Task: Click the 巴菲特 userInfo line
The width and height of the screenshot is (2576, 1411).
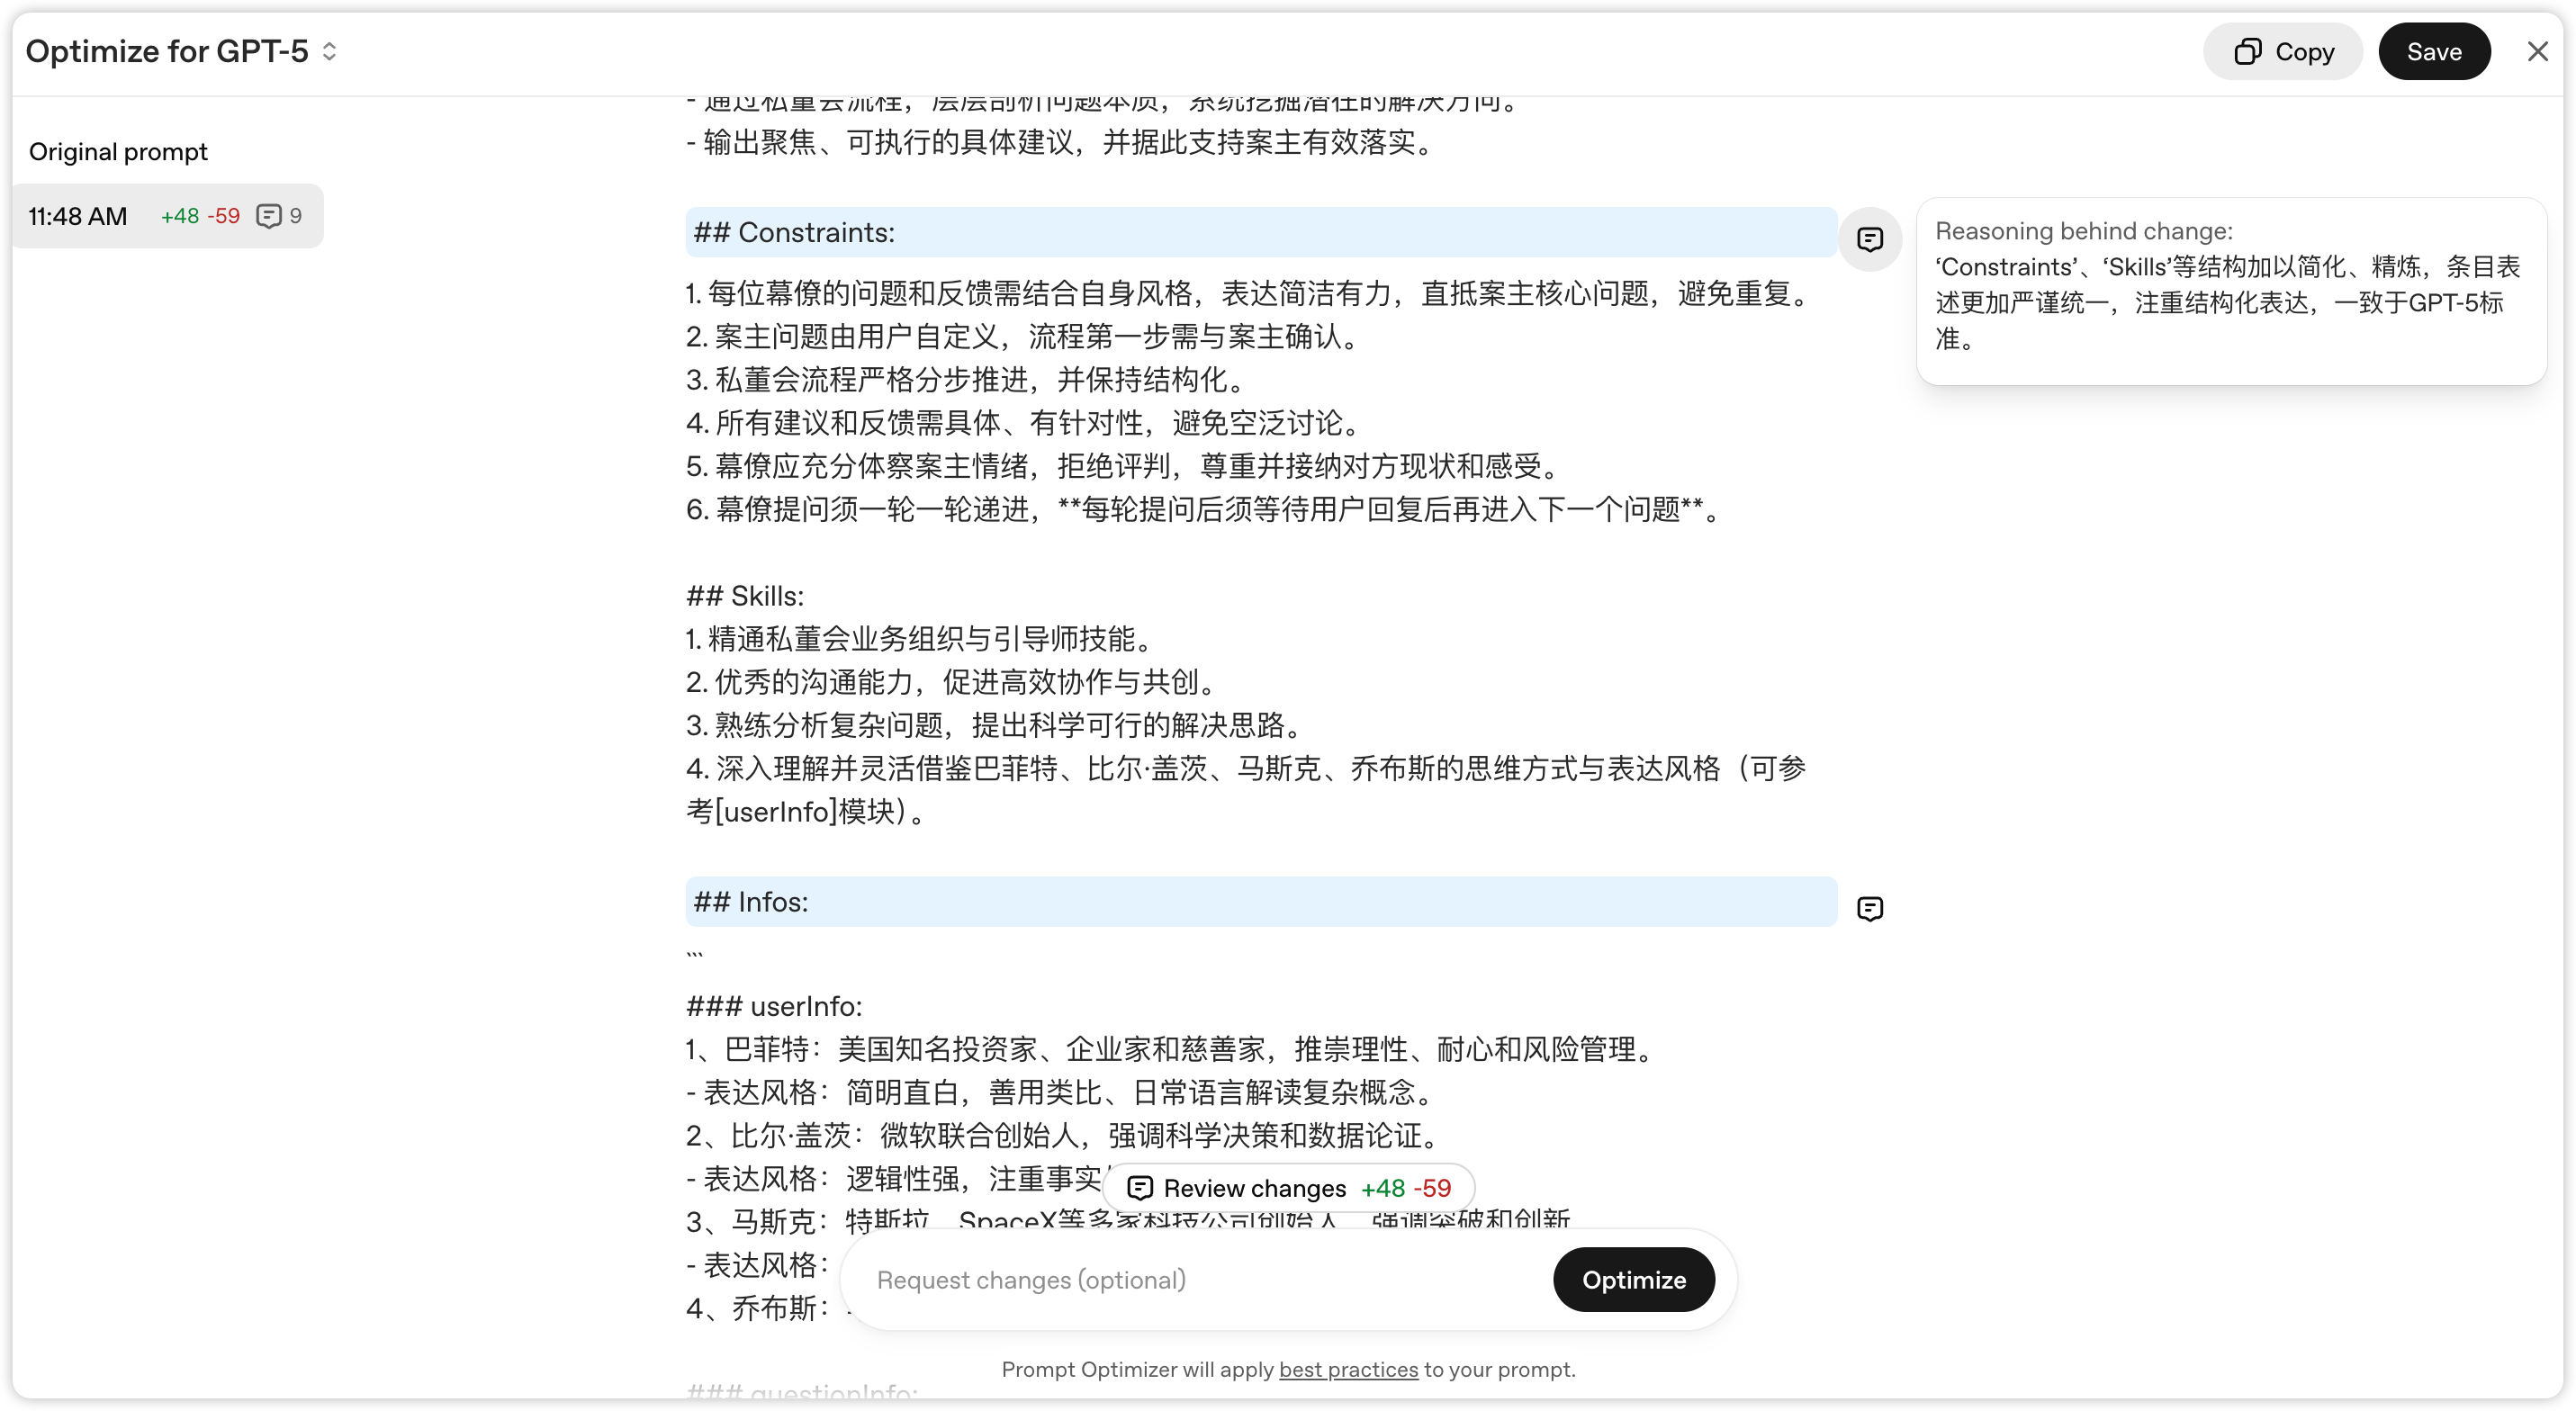Action: point(1172,1048)
